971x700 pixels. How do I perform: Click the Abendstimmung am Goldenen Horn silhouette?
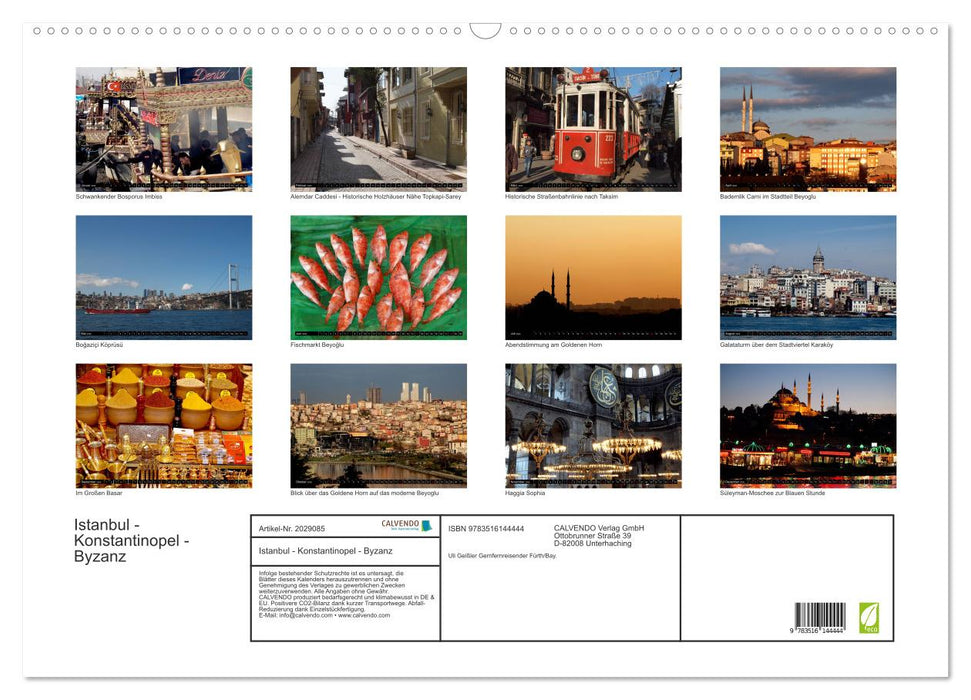(592, 275)
